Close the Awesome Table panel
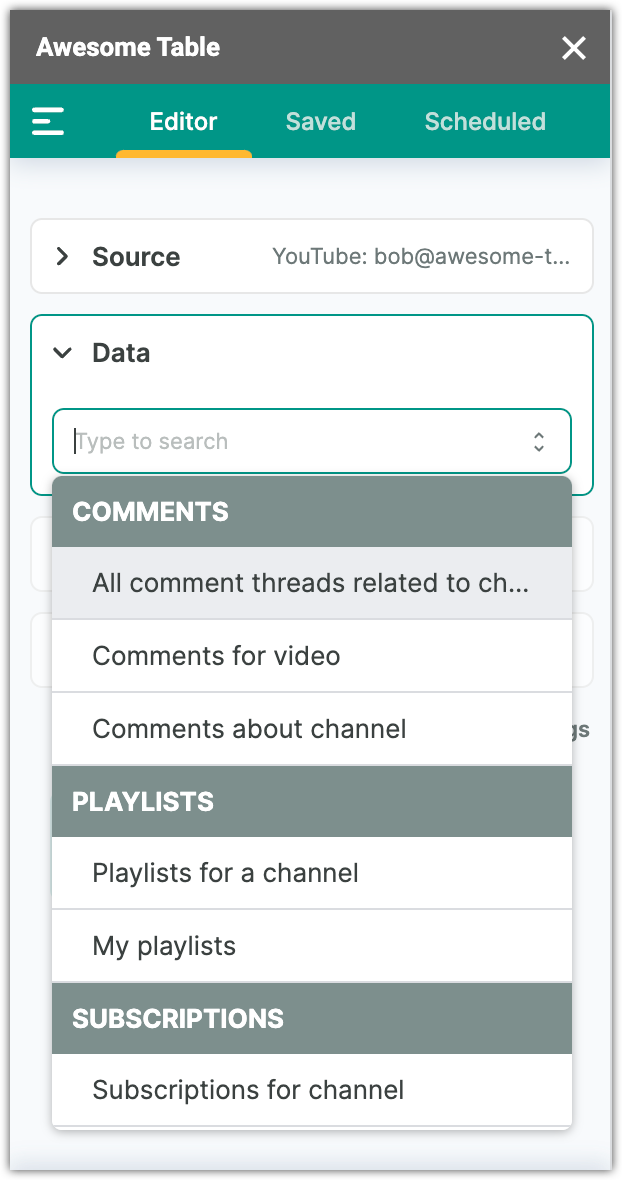 coord(574,48)
